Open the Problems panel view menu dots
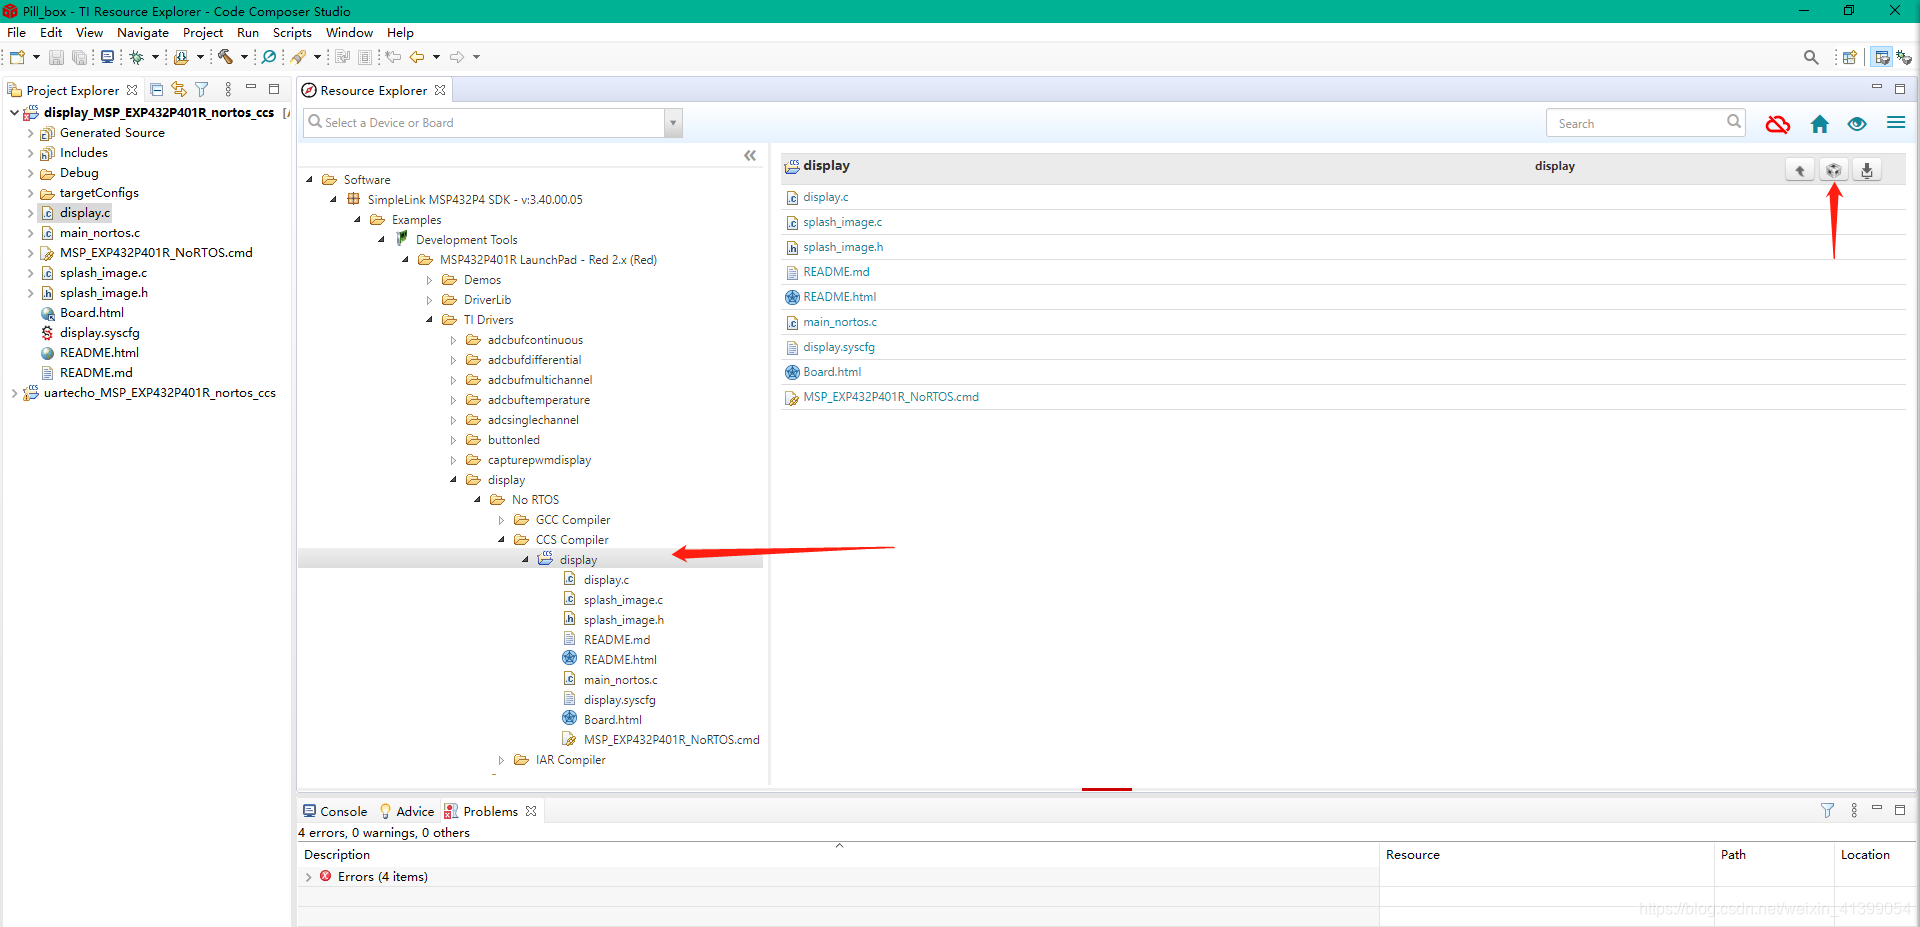Image resolution: width=1920 pixels, height=927 pixels. click(1854, 811)
